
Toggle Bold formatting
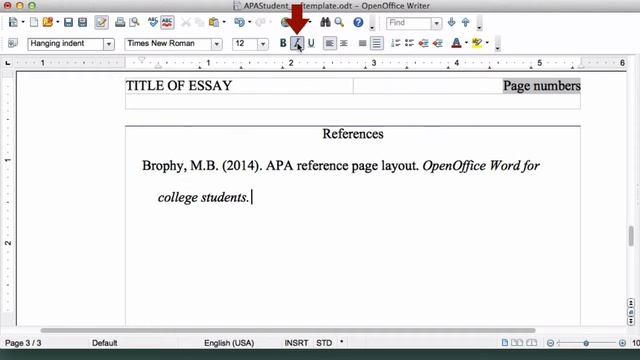(283, 43)
